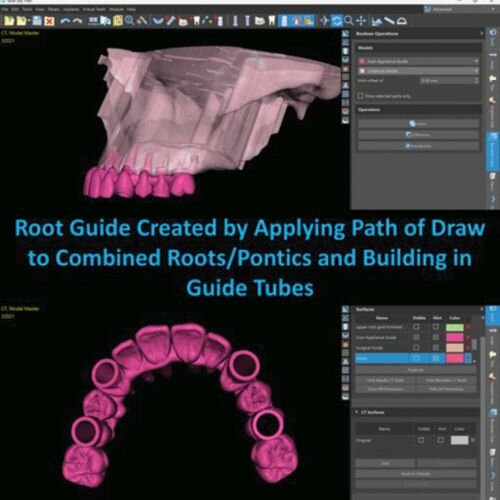This screenshot has height=500, width=500.
Task: Open the File menu
Action: click(5, 9)
